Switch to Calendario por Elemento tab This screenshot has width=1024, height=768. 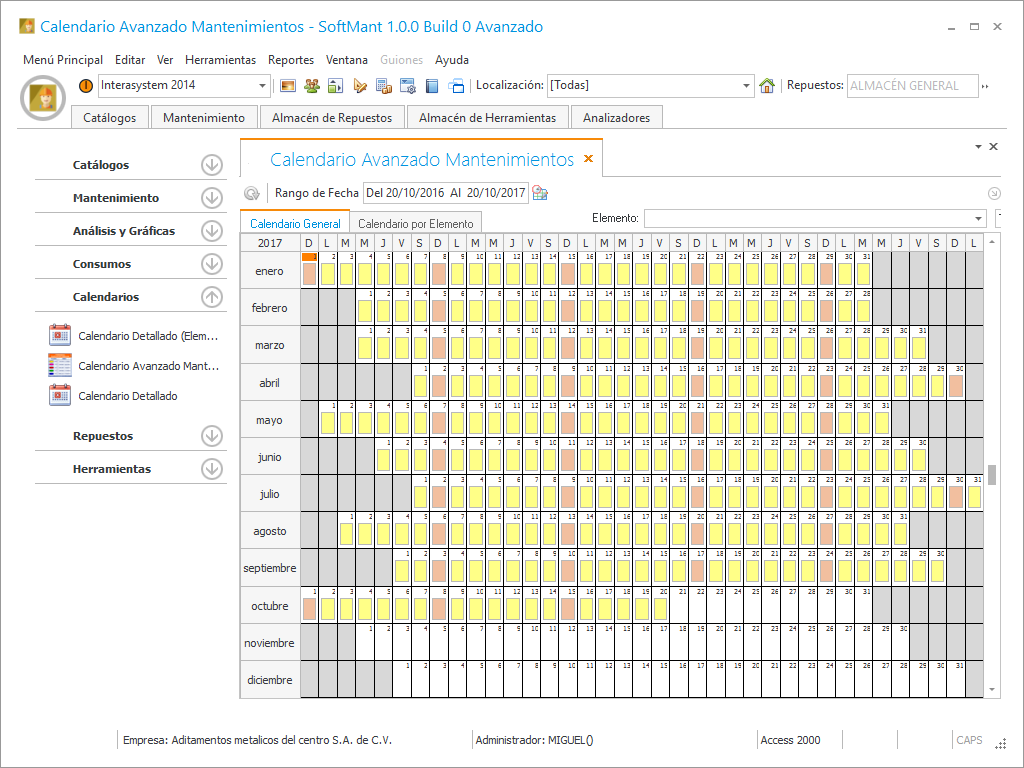[415, 223]
